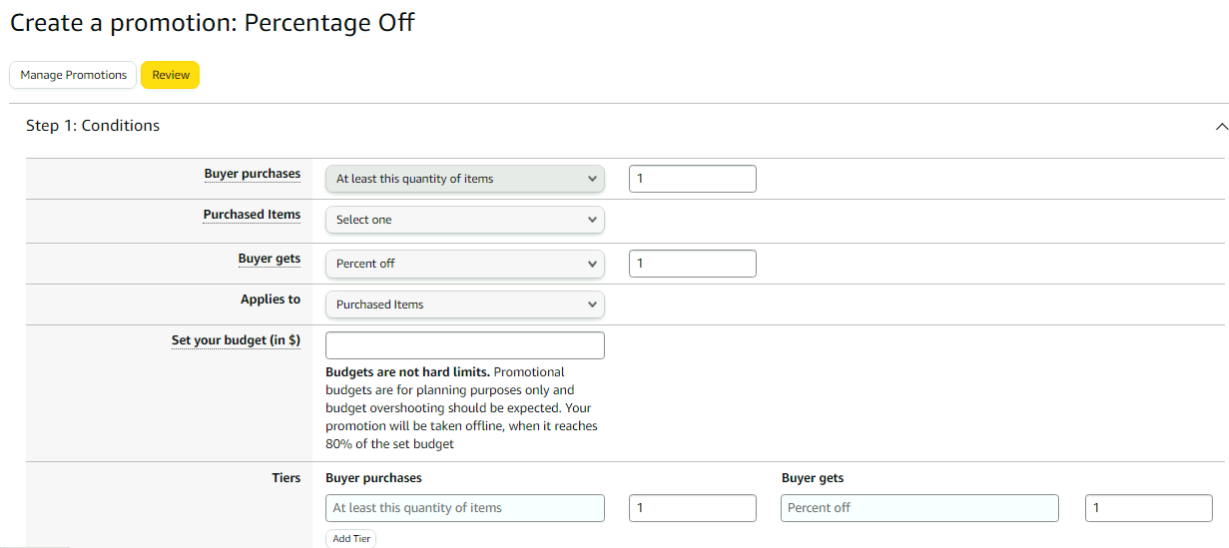Click the Set your budget input box
The height and width of the screenshot is (548, 1229).
(x=465, y=345)
